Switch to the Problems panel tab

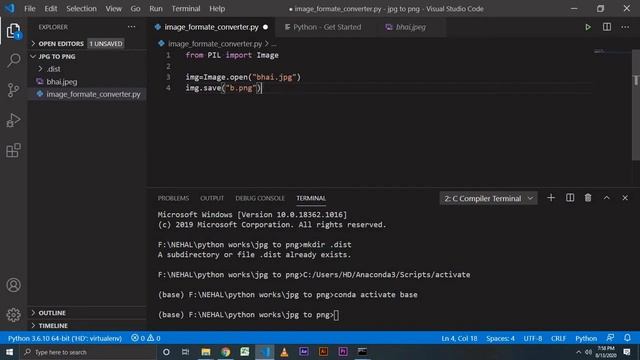[x=173, y=198]
